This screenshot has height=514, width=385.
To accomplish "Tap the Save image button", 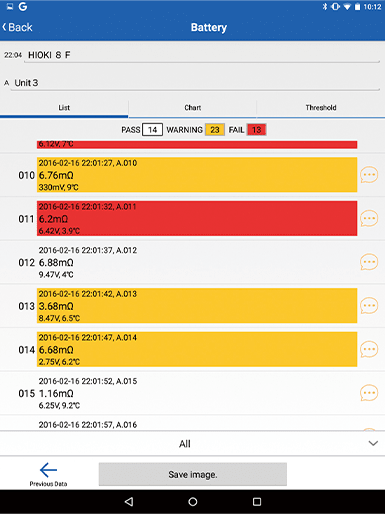I will pyautogui.click(x=193, y=474).
